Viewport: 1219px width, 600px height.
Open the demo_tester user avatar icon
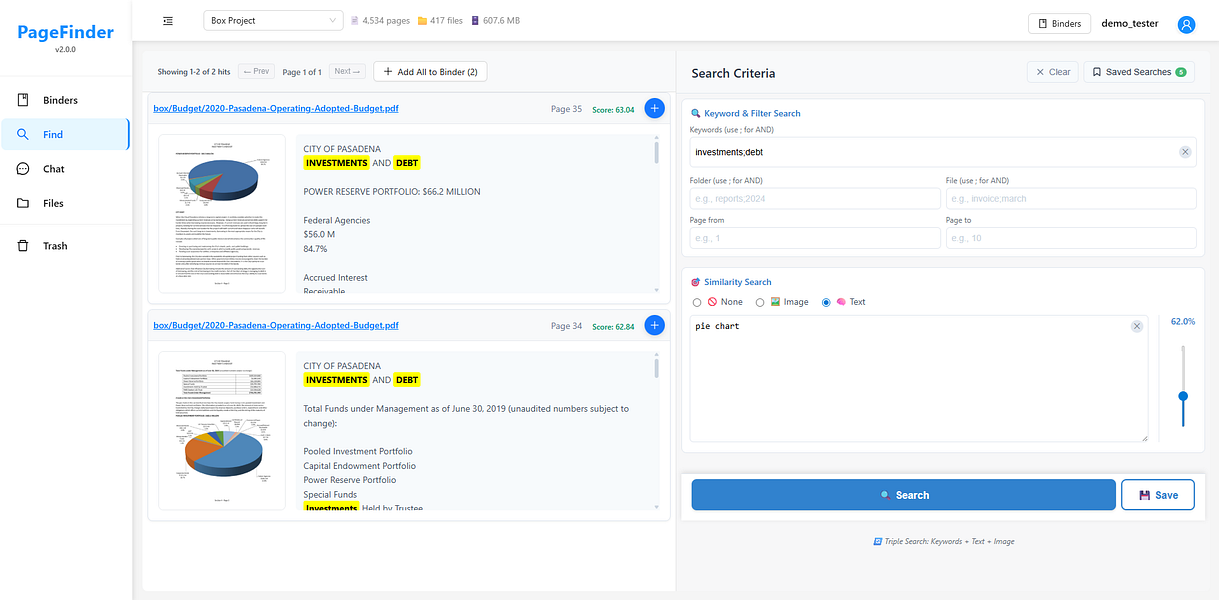point(1186,24)
